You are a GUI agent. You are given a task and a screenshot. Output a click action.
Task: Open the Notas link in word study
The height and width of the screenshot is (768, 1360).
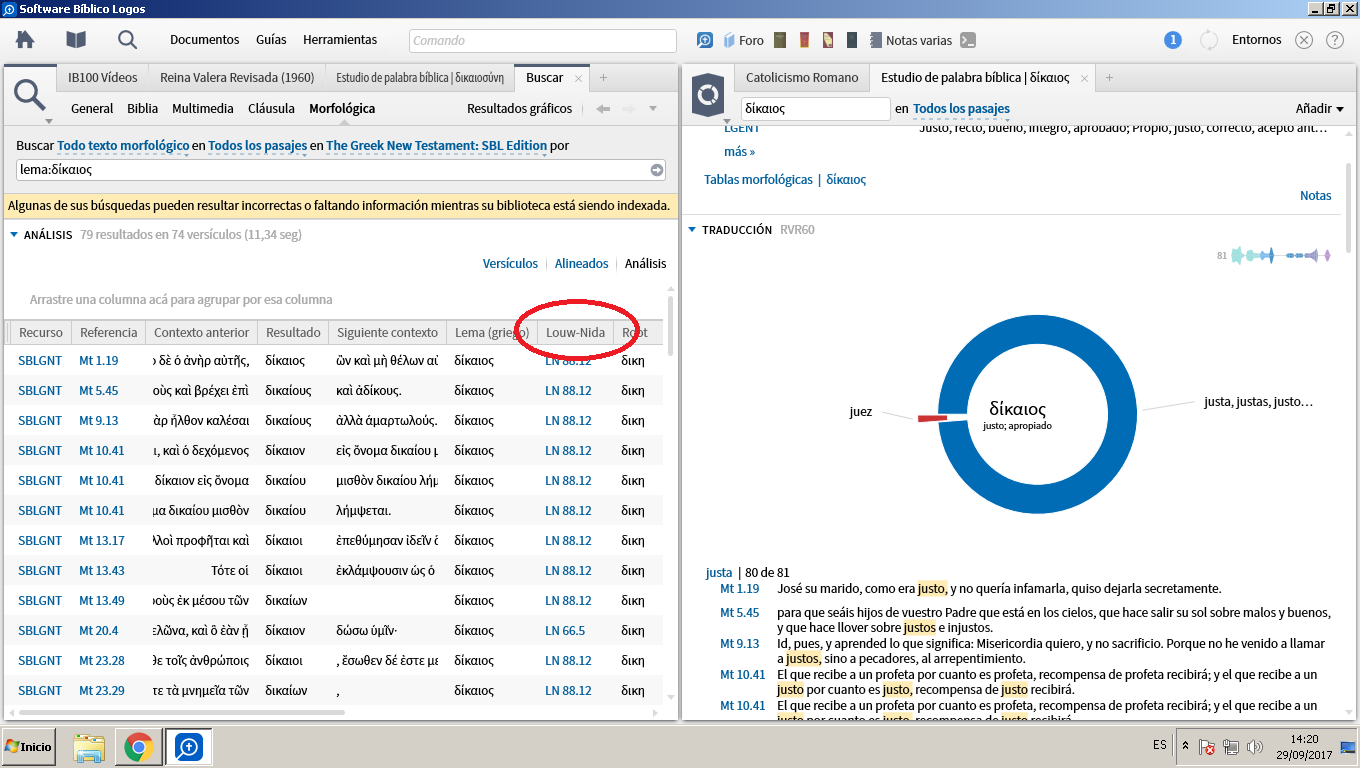[1316, 195]
